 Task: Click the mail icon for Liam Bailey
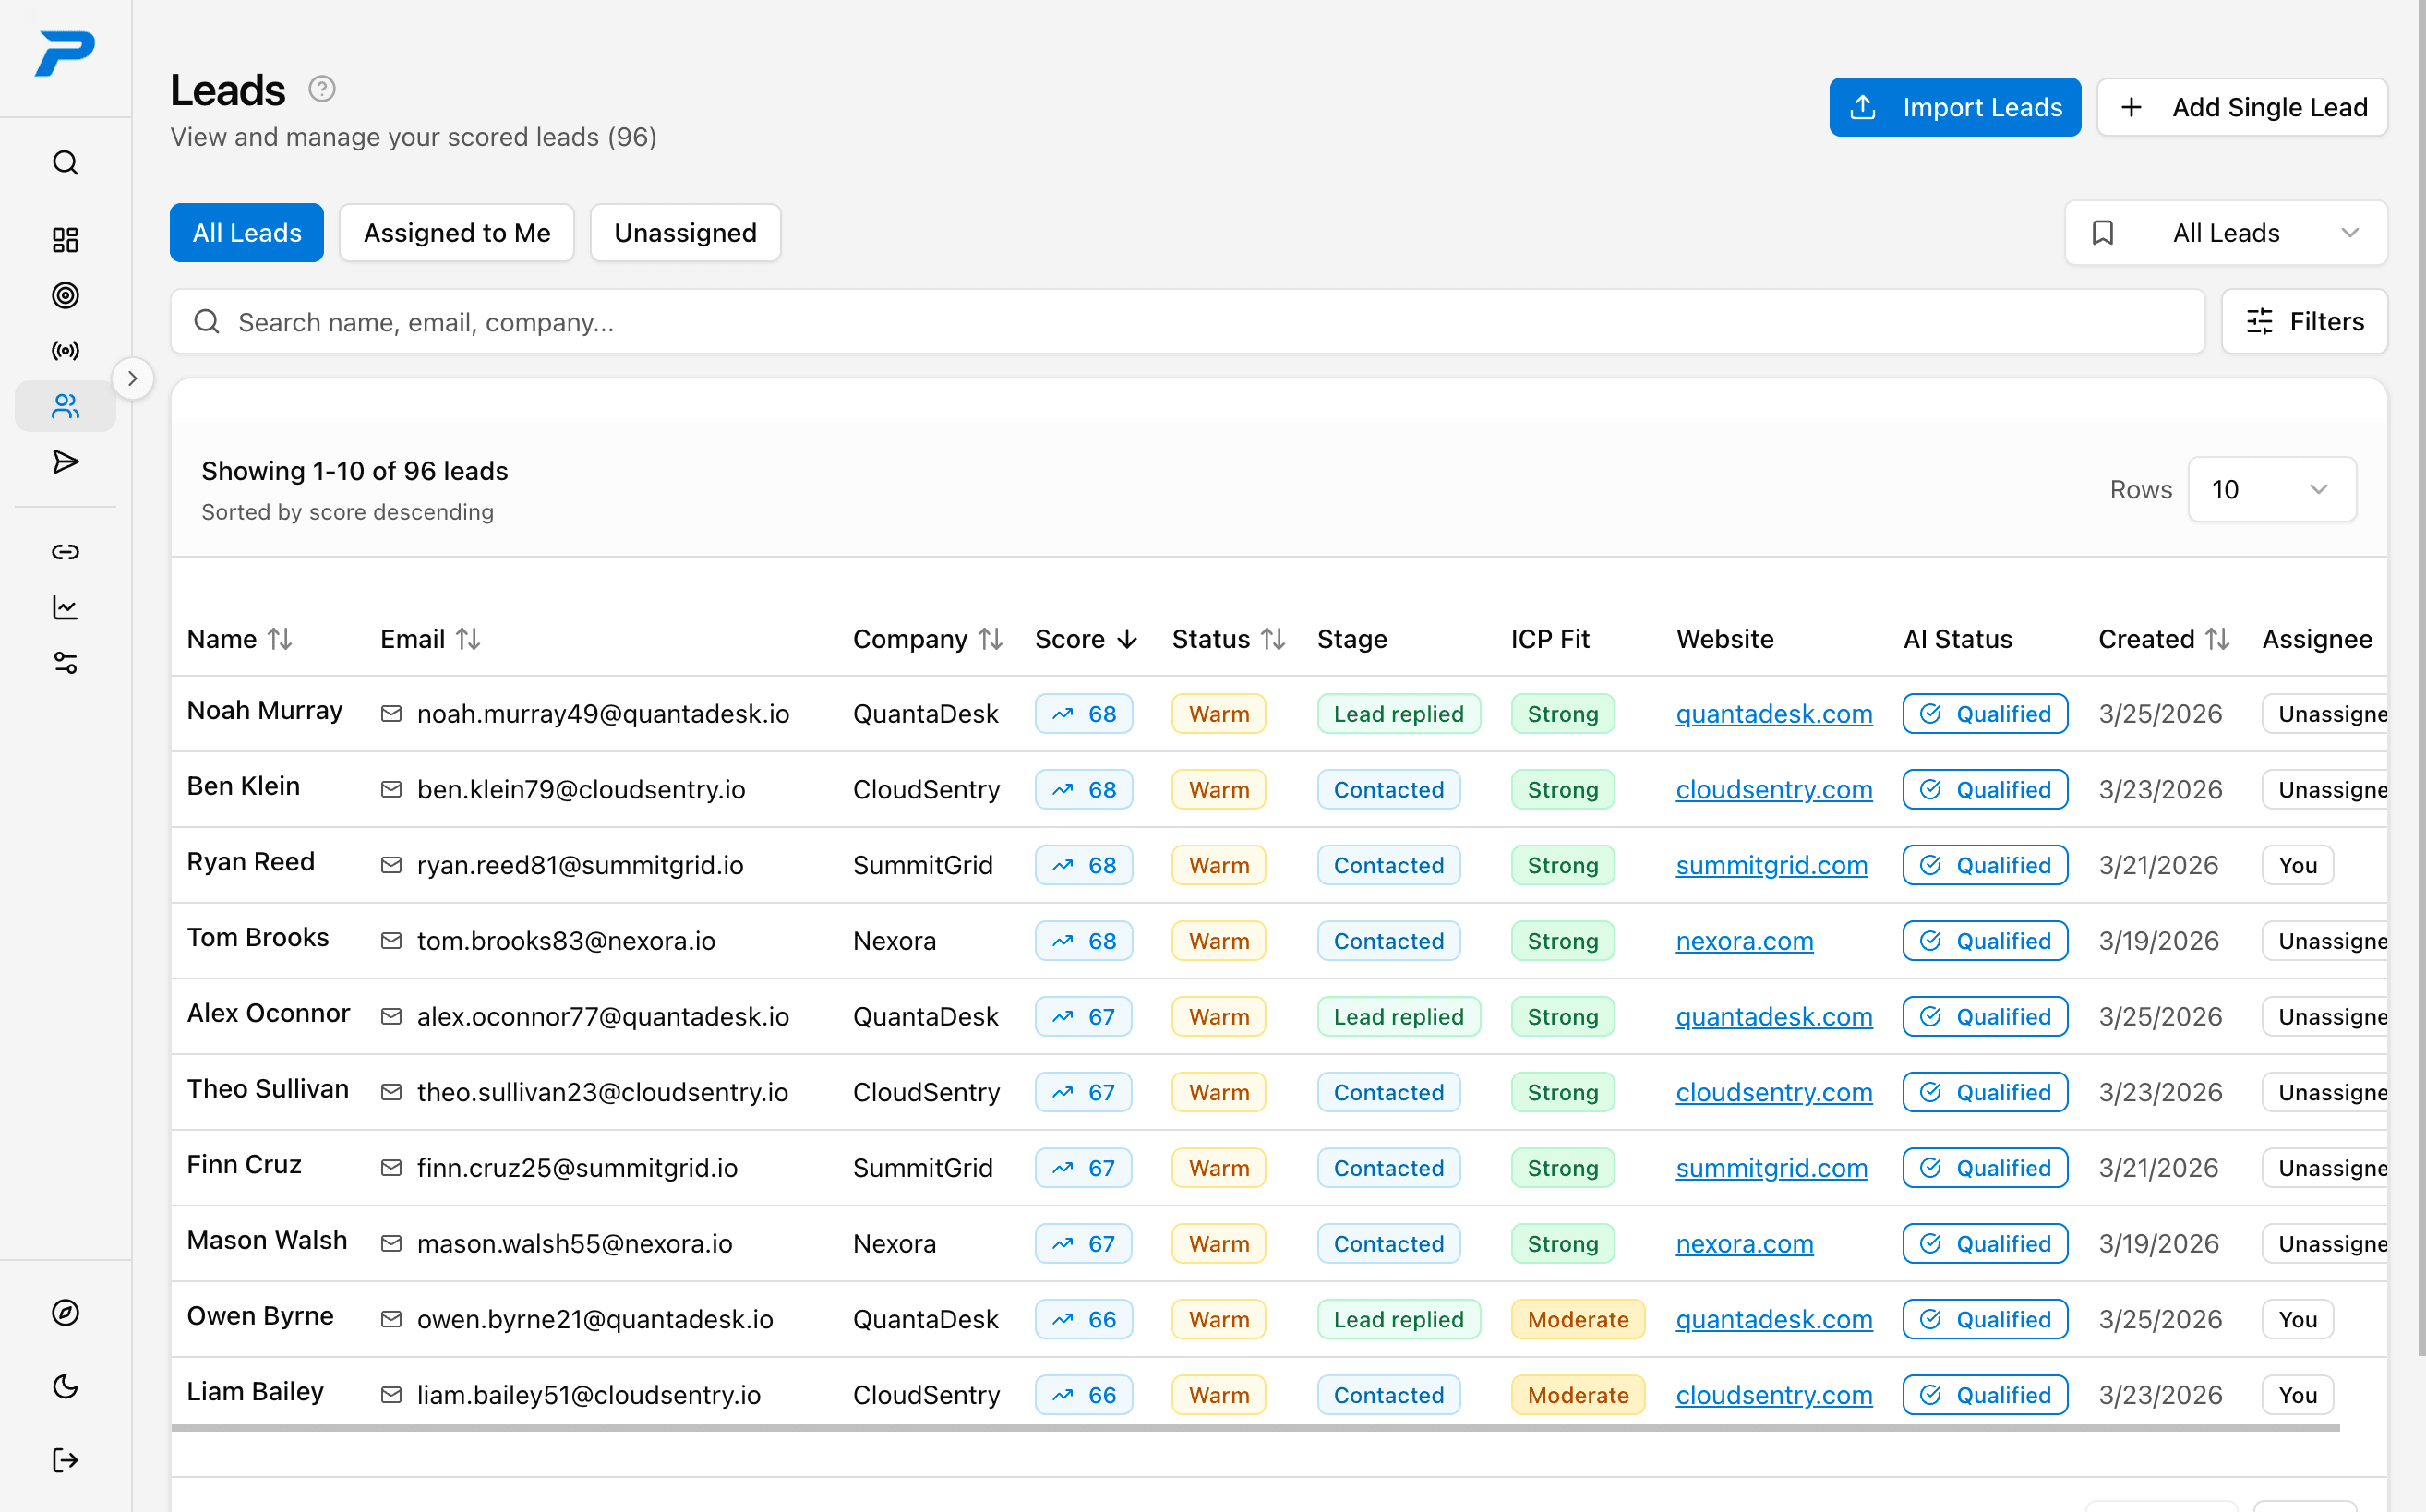[x=391, y=1395]
